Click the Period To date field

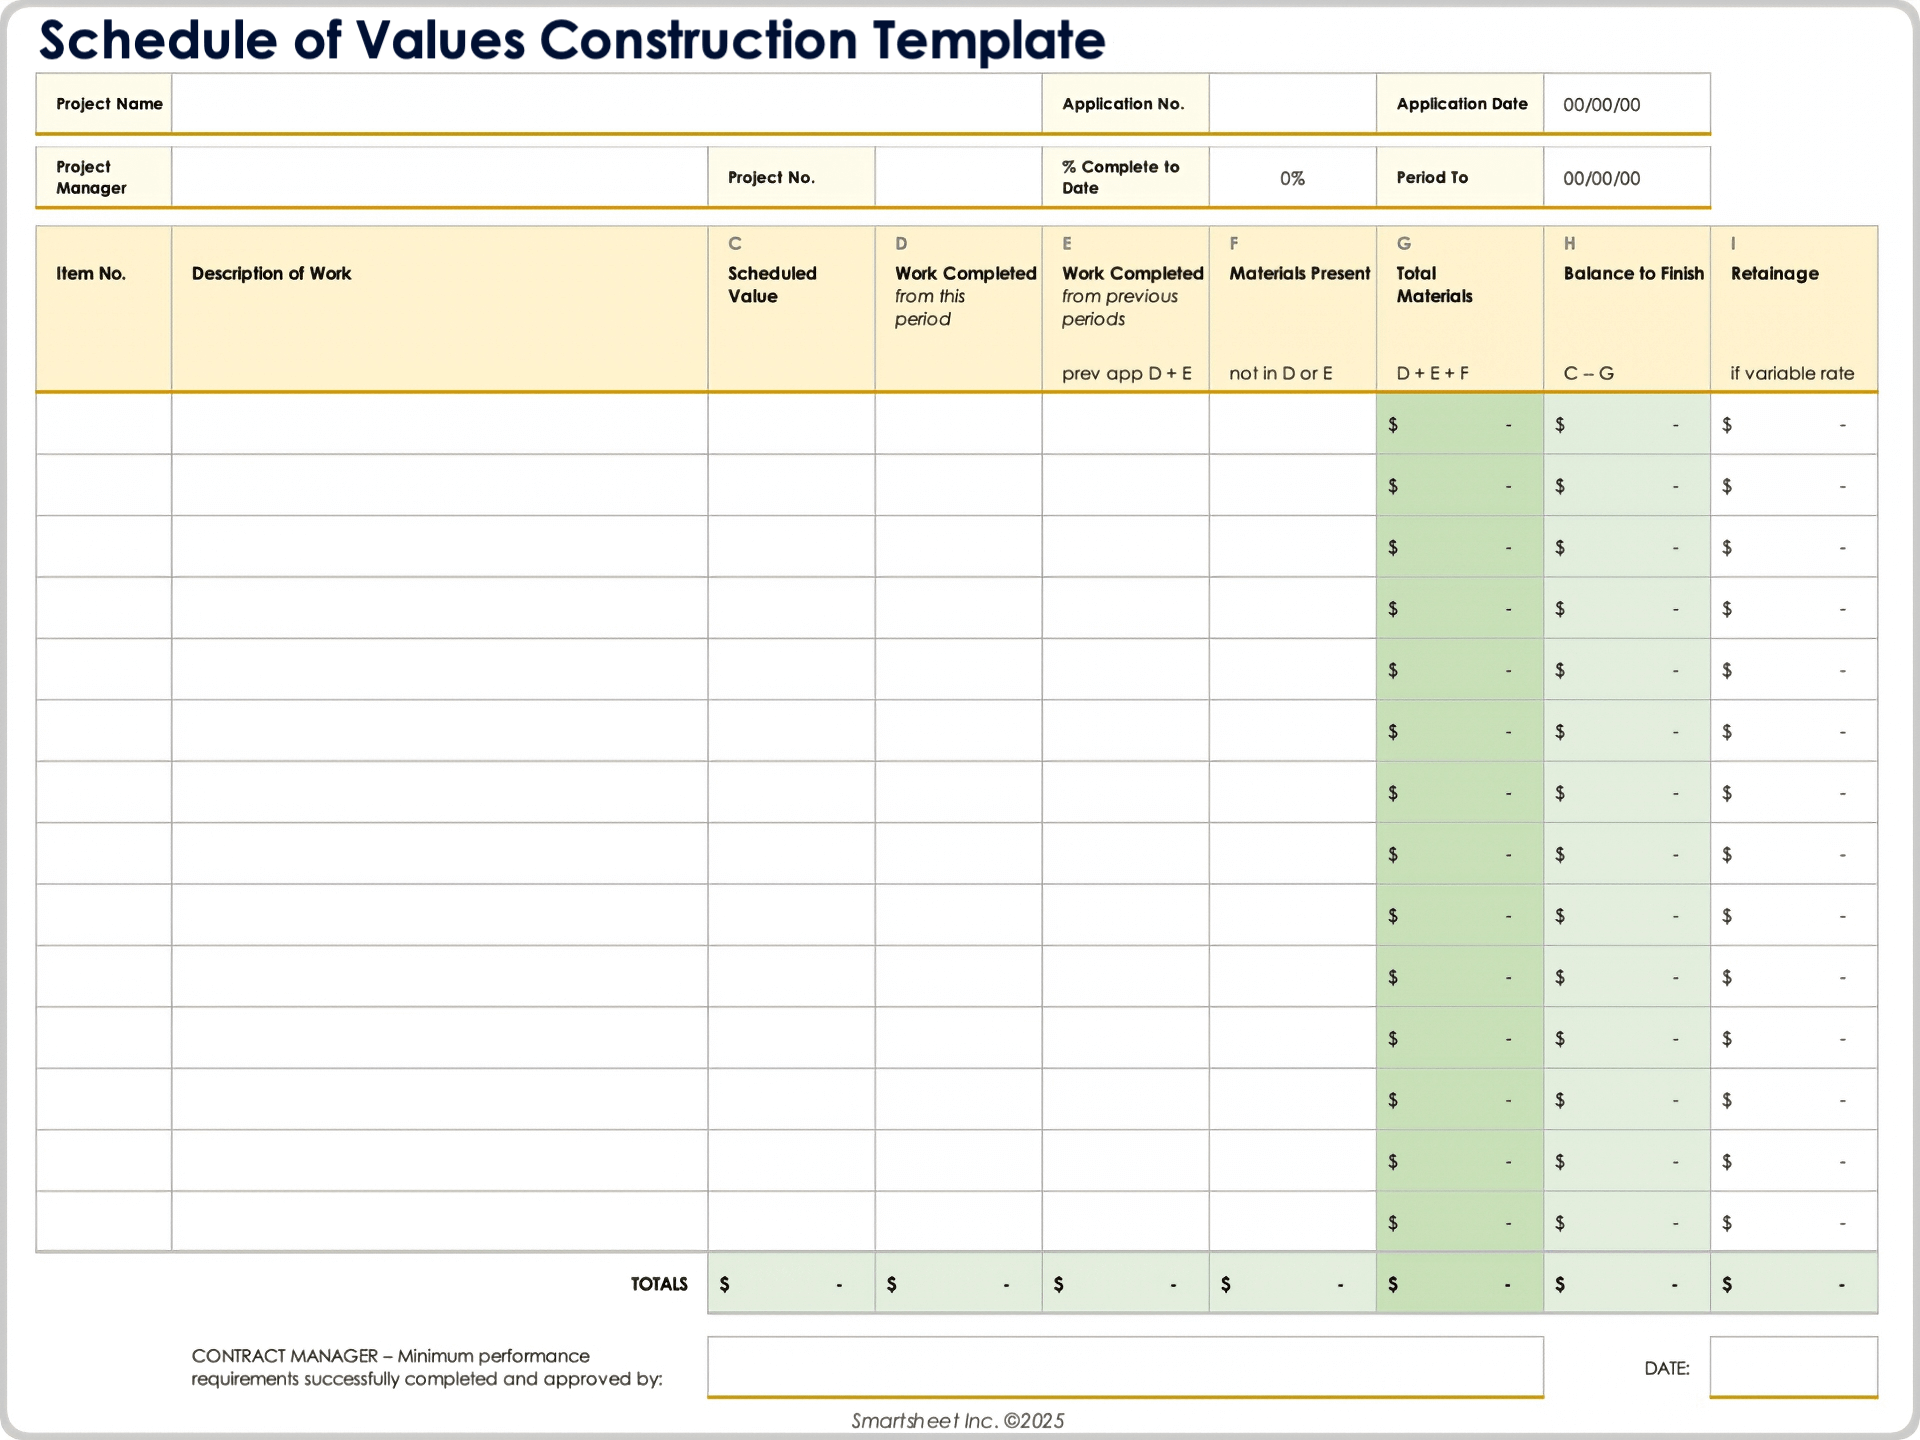[x=1625, y=177]
